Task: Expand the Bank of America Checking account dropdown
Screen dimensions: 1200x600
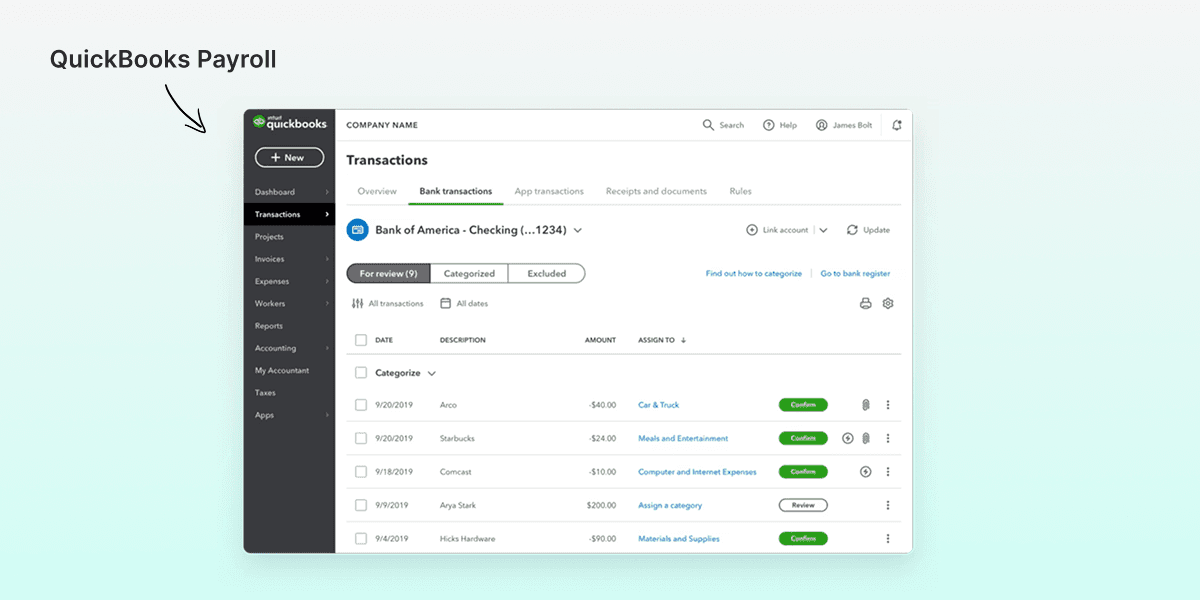Action: coord(578,229)
